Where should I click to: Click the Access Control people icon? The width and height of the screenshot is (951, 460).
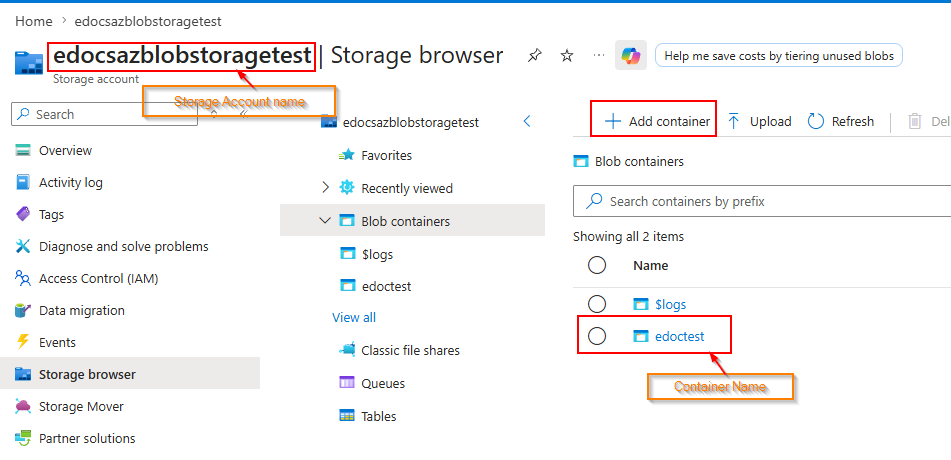[22, 279]
